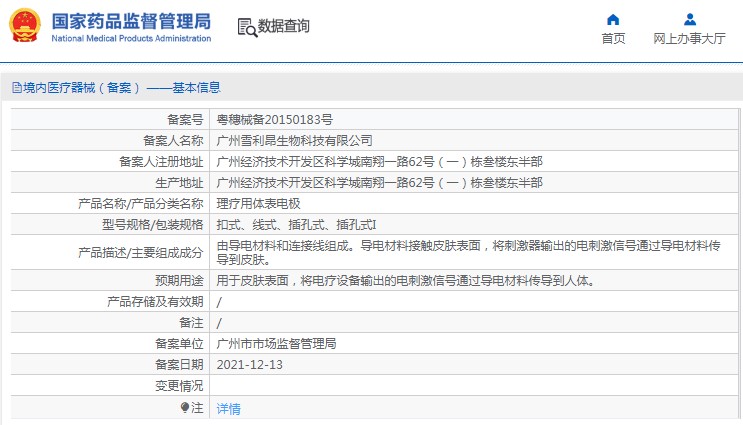The image size is (743, 425).
Task: Click the national emblem logo
Action: point(25,26)
